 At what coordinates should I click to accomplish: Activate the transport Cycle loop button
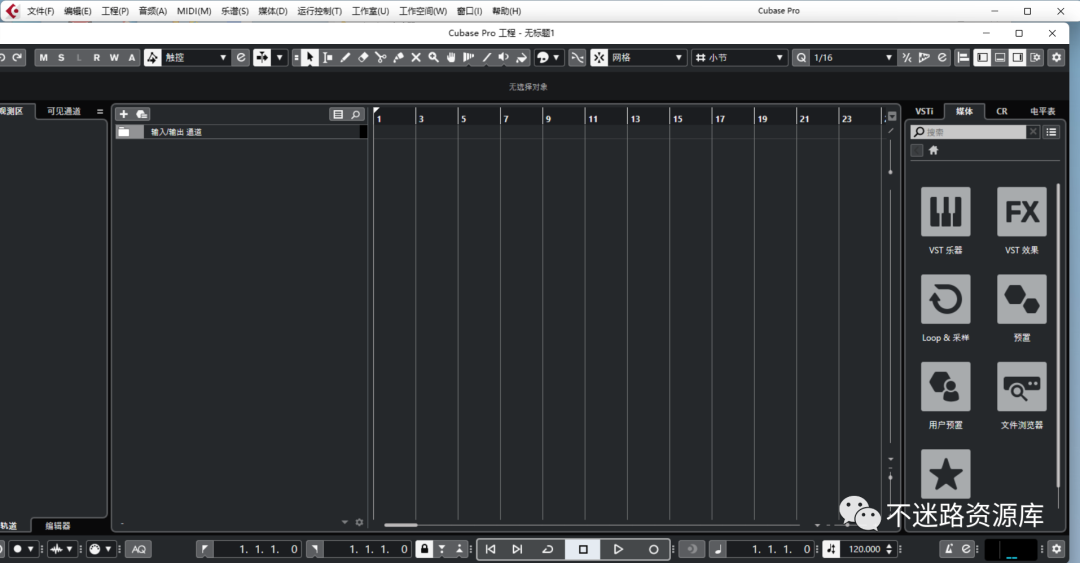coord(548,549)
